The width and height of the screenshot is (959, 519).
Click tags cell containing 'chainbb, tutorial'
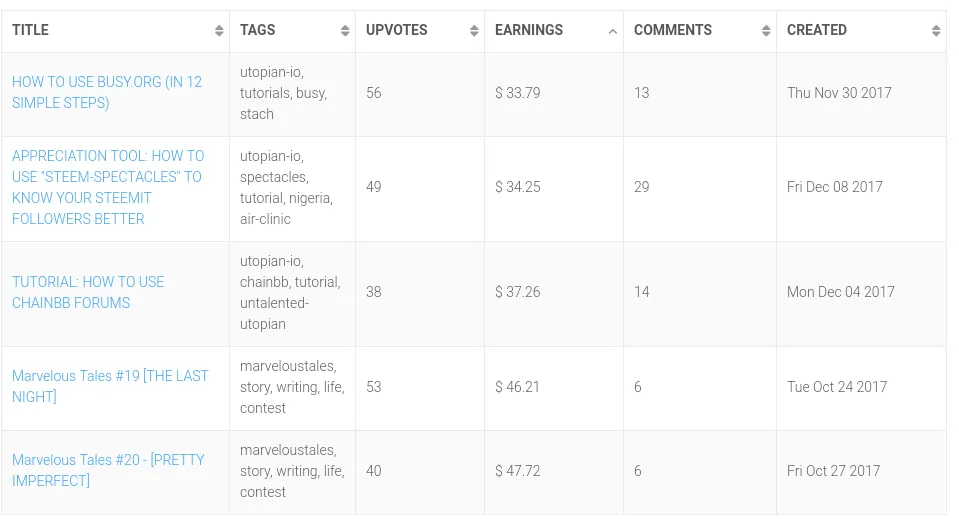click(292, 293)
